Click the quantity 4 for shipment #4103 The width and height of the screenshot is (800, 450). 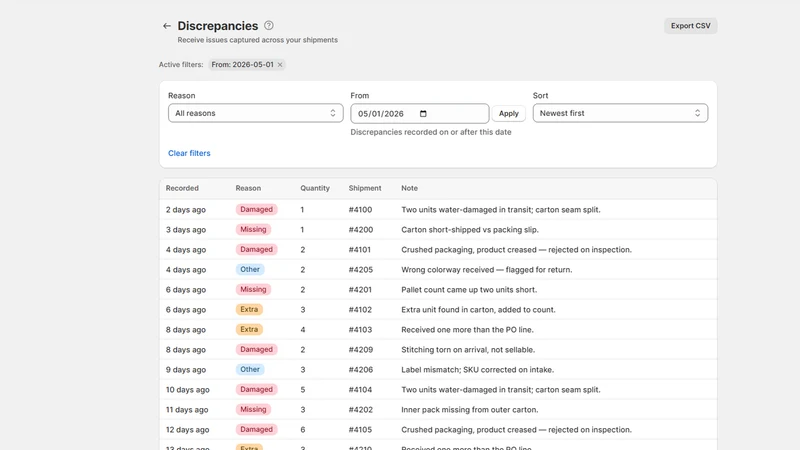pyautogui.click(x=303, y=330)
